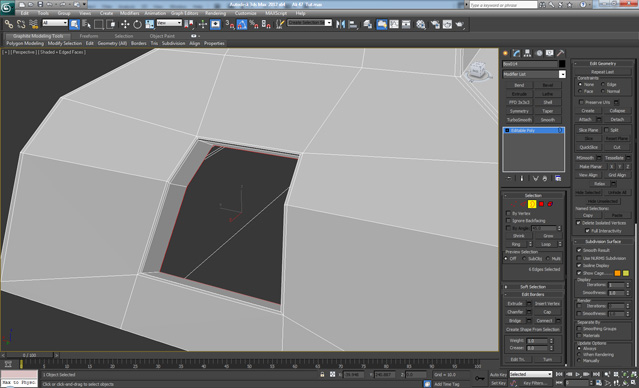This screenshot has height=388, width=639.
Task: Click the Mirror tool icon
Action: click(x=340, y=24)
